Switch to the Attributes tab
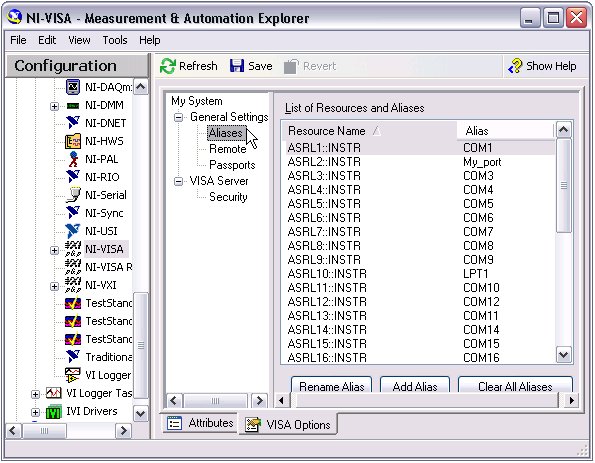This screenshot has width=595, height=463. 200,423
